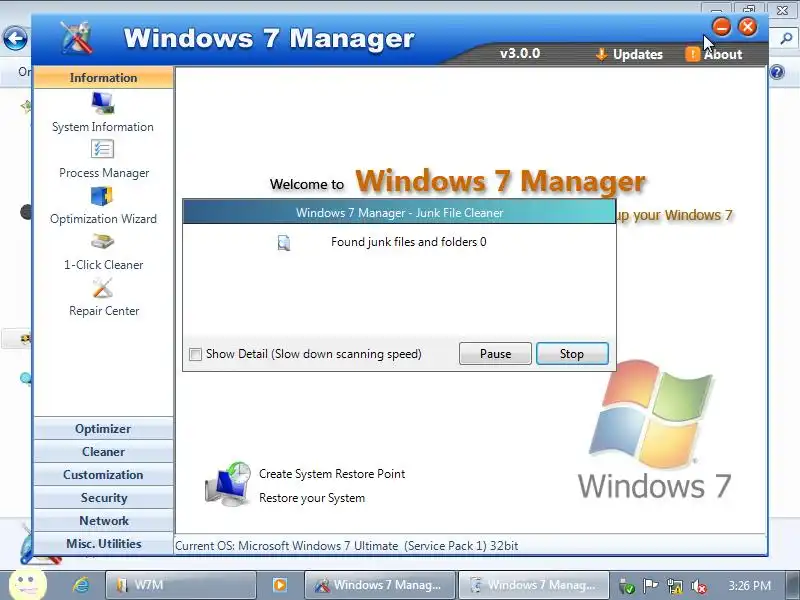Click the Optimization Wizard label

tap(103, 219)
